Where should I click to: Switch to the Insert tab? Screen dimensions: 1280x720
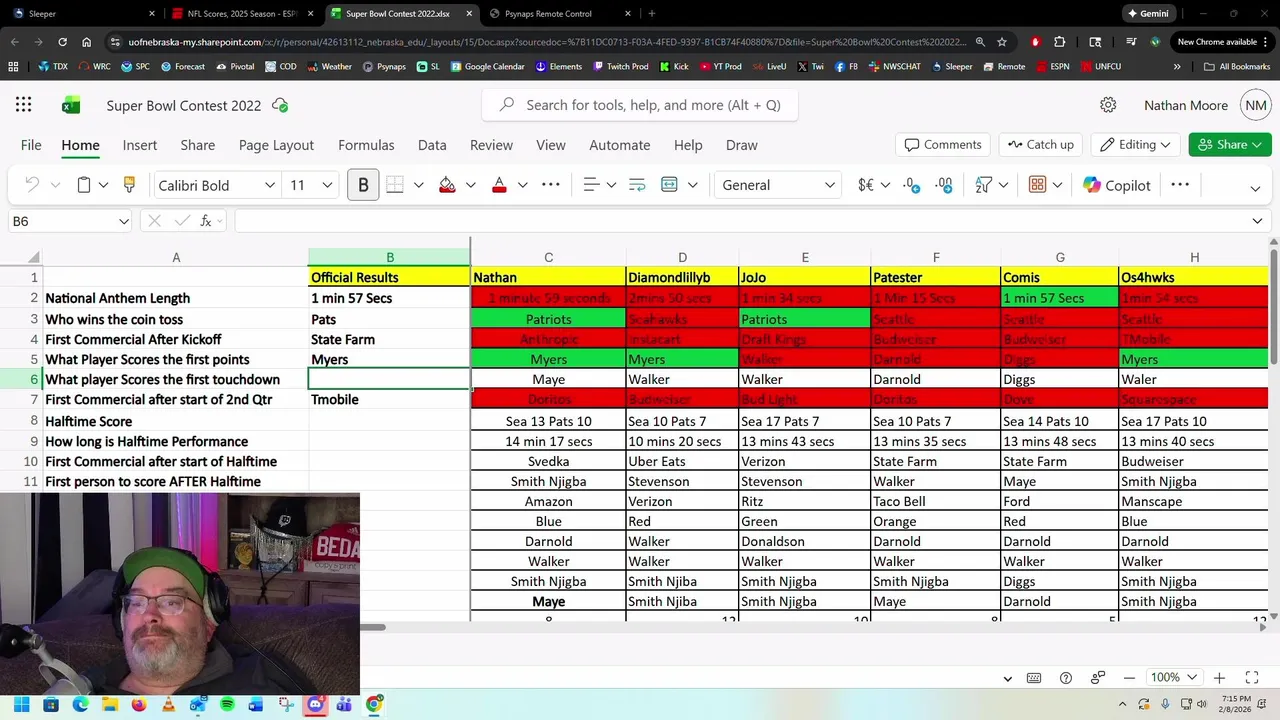coord(140,145)
